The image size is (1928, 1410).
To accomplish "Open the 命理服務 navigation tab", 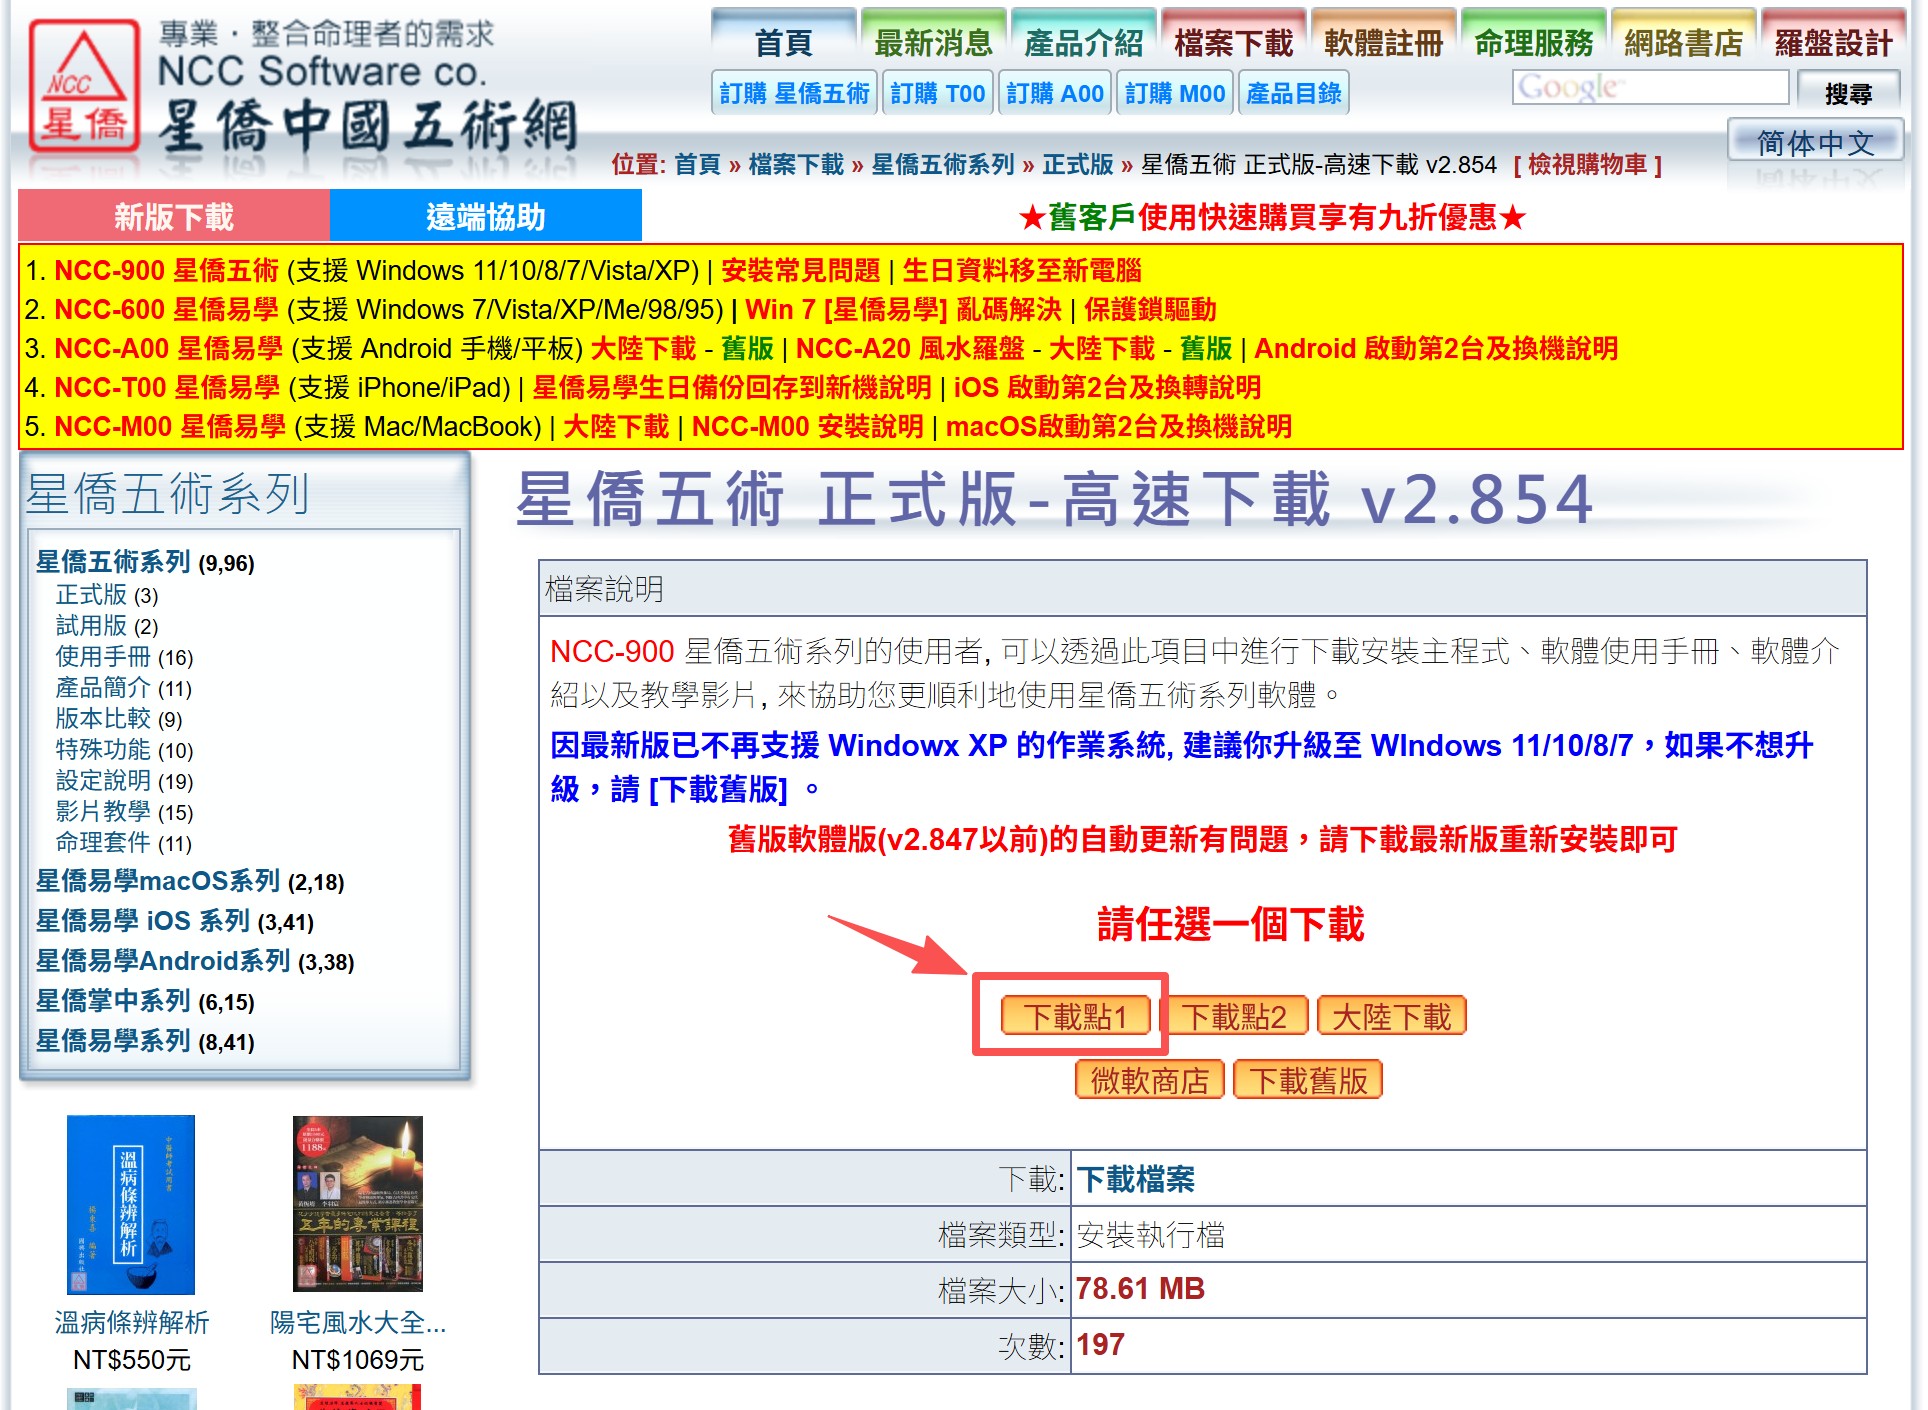I will pyautogui.click(x=1533, y=43).
